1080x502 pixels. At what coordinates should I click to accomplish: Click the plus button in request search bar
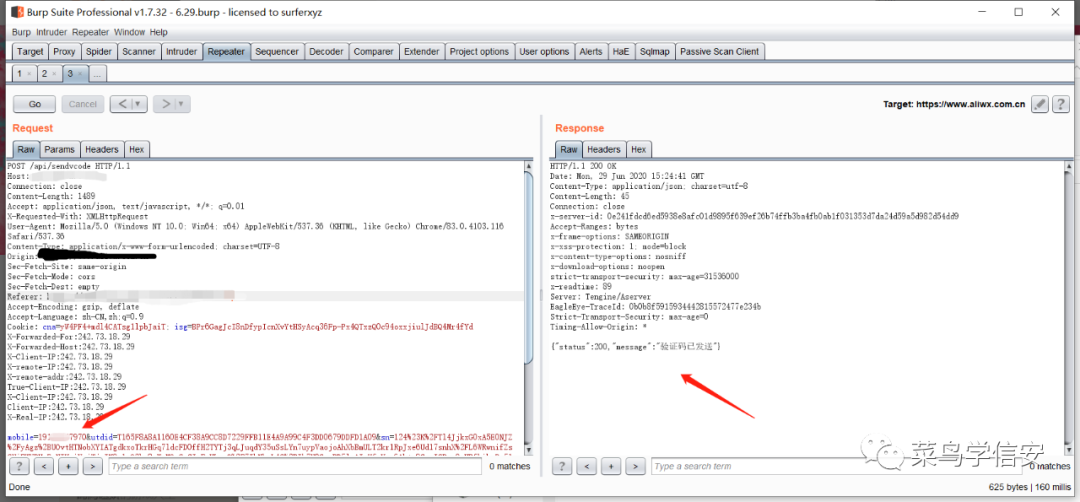tap(68, 467)
